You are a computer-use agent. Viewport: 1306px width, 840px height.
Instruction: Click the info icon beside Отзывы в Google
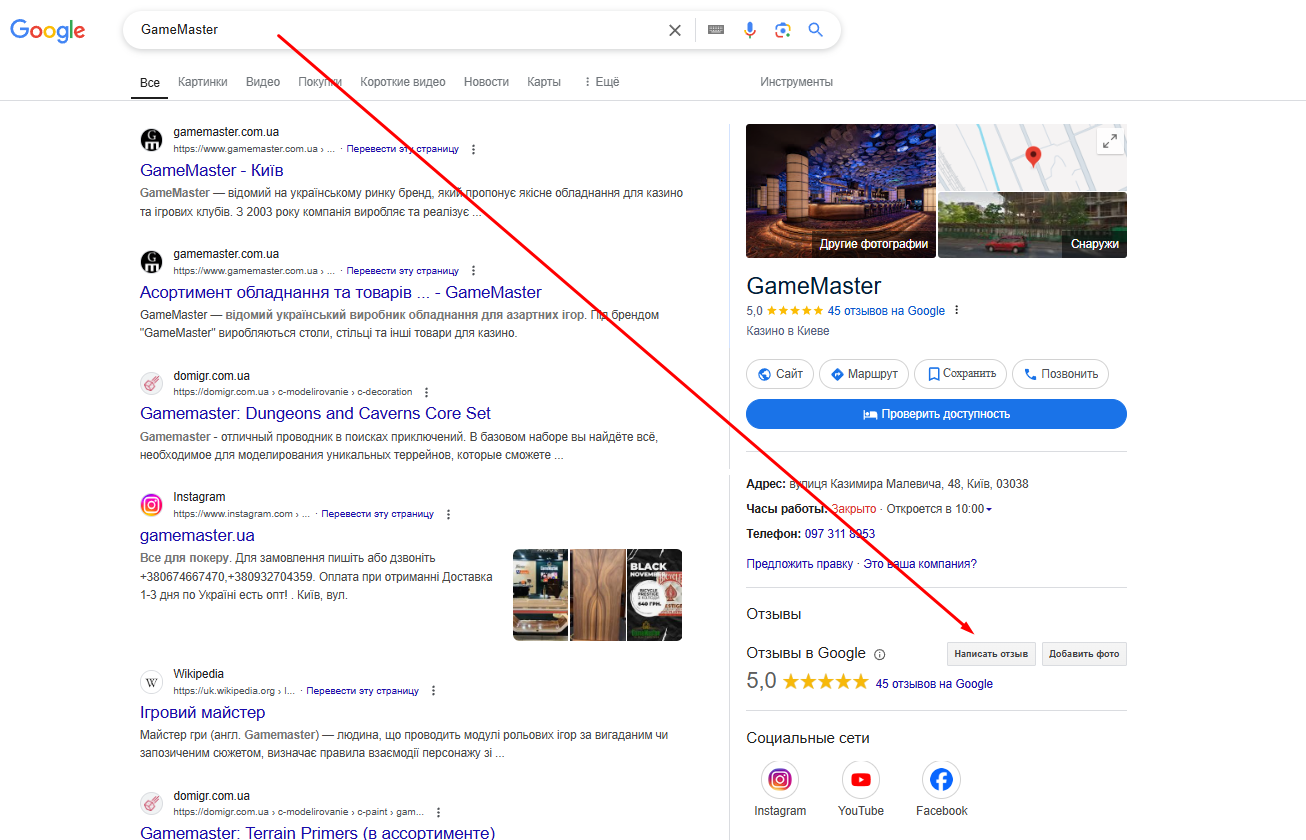[880, 655]
